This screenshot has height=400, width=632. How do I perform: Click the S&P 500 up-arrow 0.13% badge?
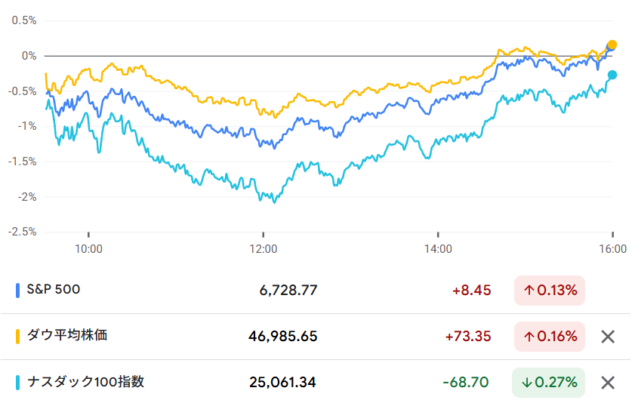(x=549, y=290)
